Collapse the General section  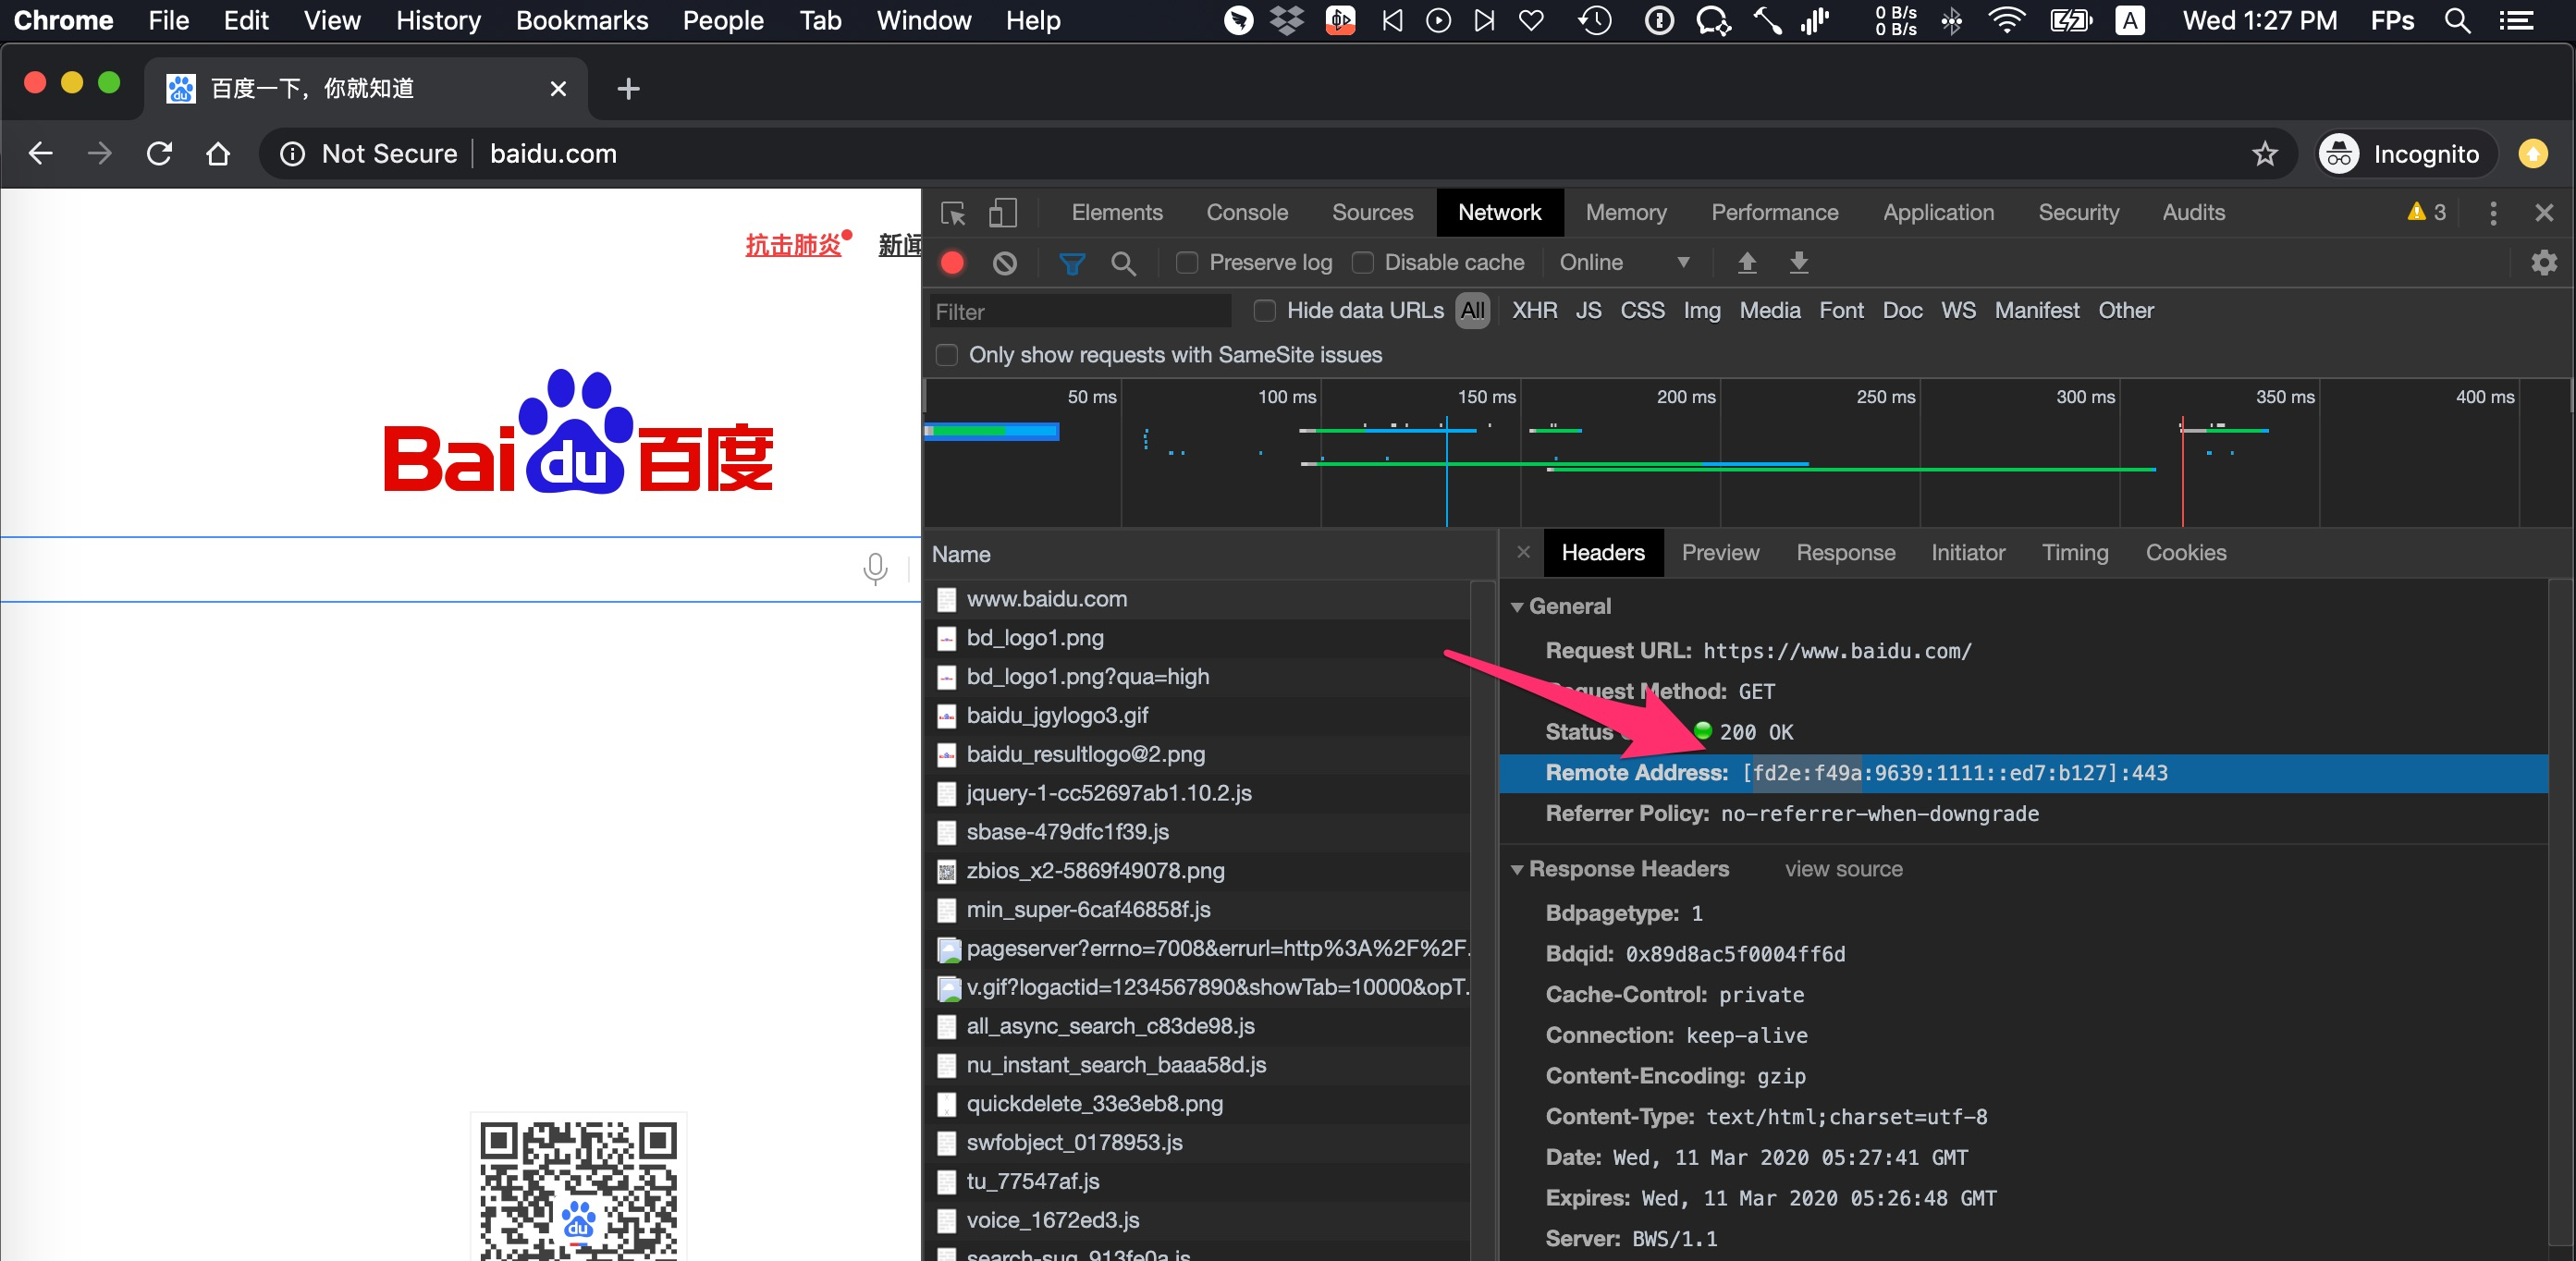click(1517, 607)
